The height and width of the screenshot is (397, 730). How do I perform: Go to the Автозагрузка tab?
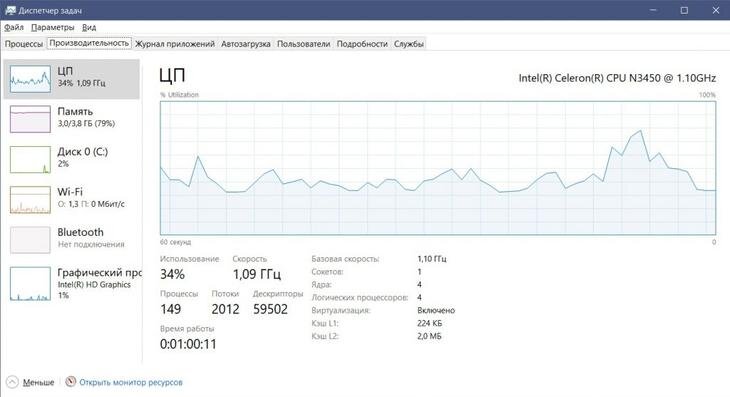[246, 44]
